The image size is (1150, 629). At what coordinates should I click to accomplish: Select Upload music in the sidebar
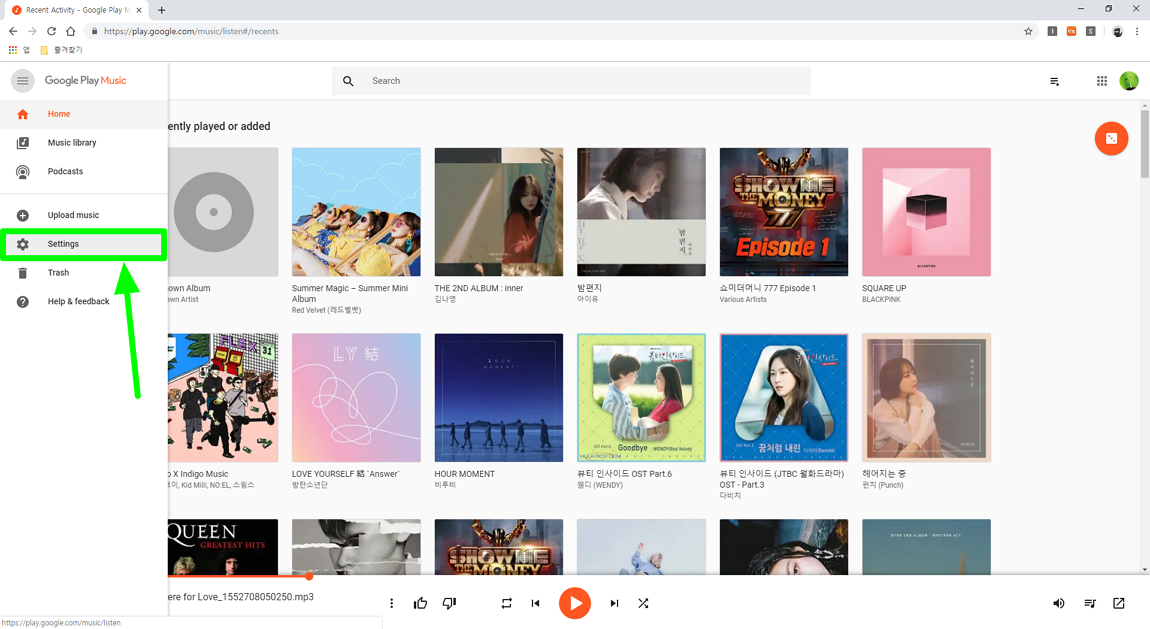click(84, 216)
